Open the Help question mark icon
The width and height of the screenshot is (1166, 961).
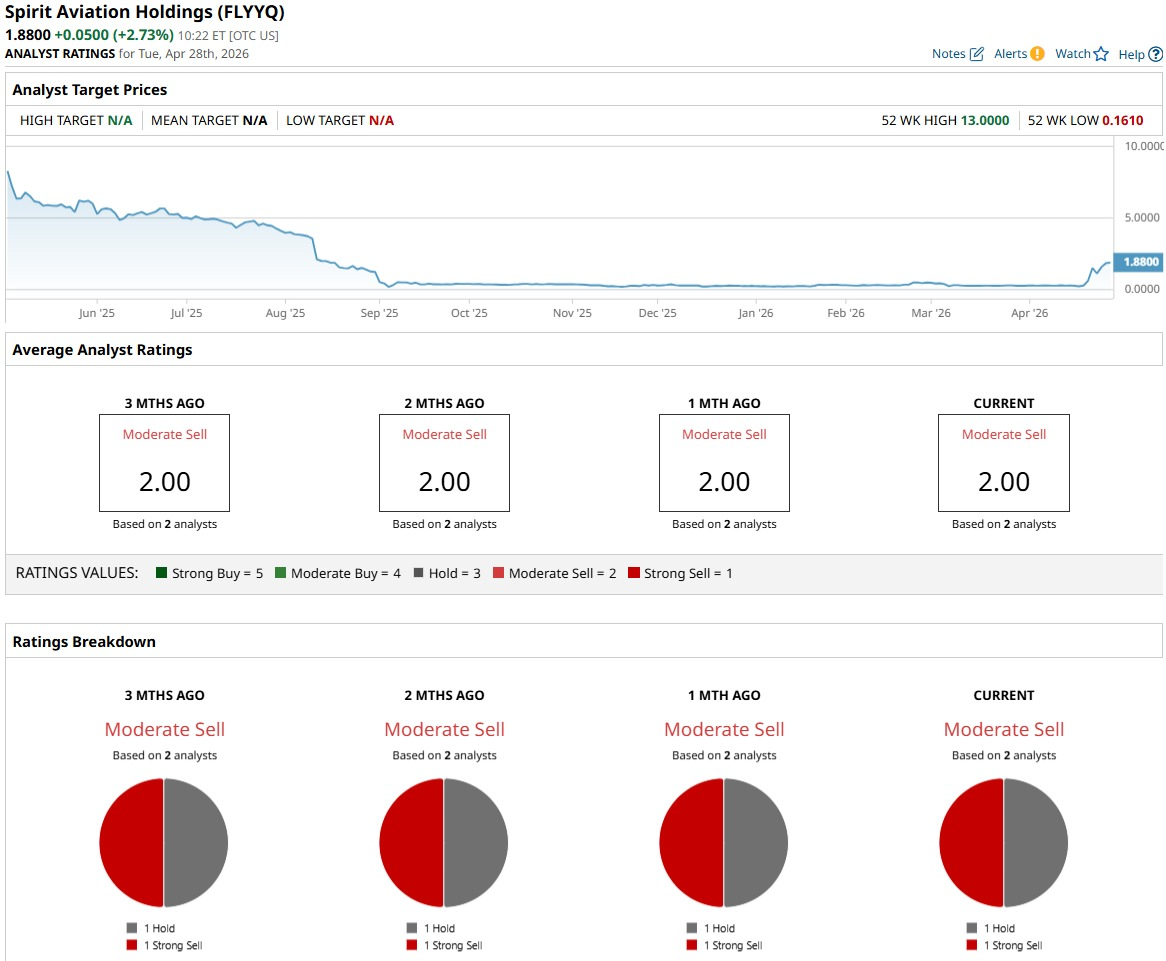pyautogui.click(x=1156, y=54)
